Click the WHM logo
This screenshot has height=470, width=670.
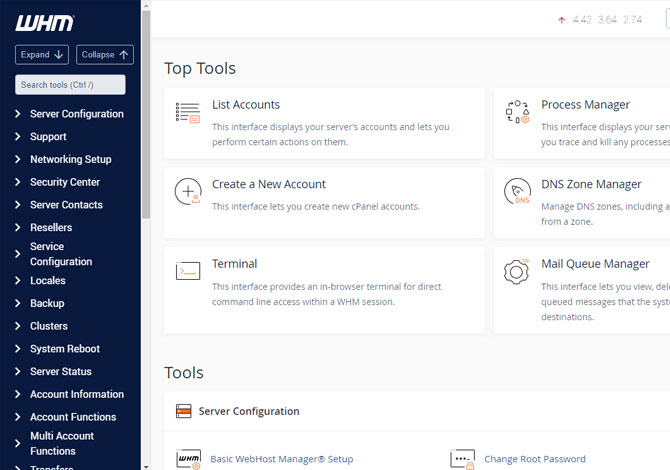43,22
